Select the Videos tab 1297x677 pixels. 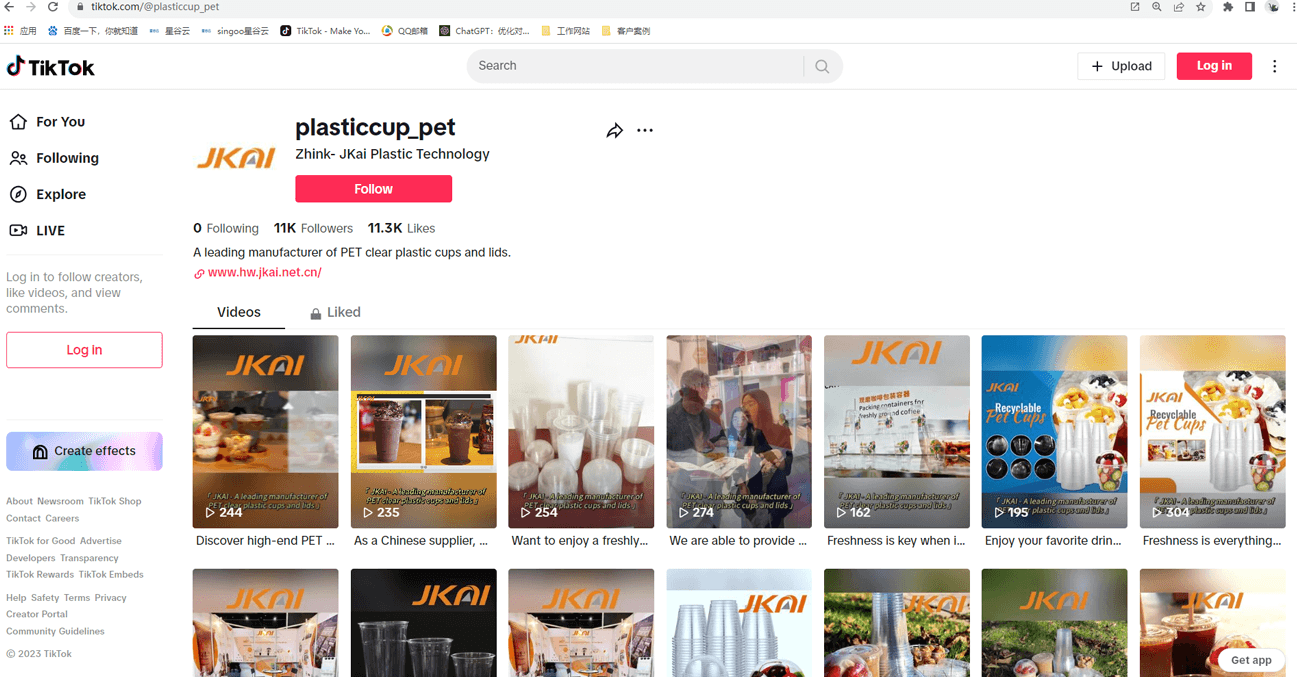[x=239, y=312]
